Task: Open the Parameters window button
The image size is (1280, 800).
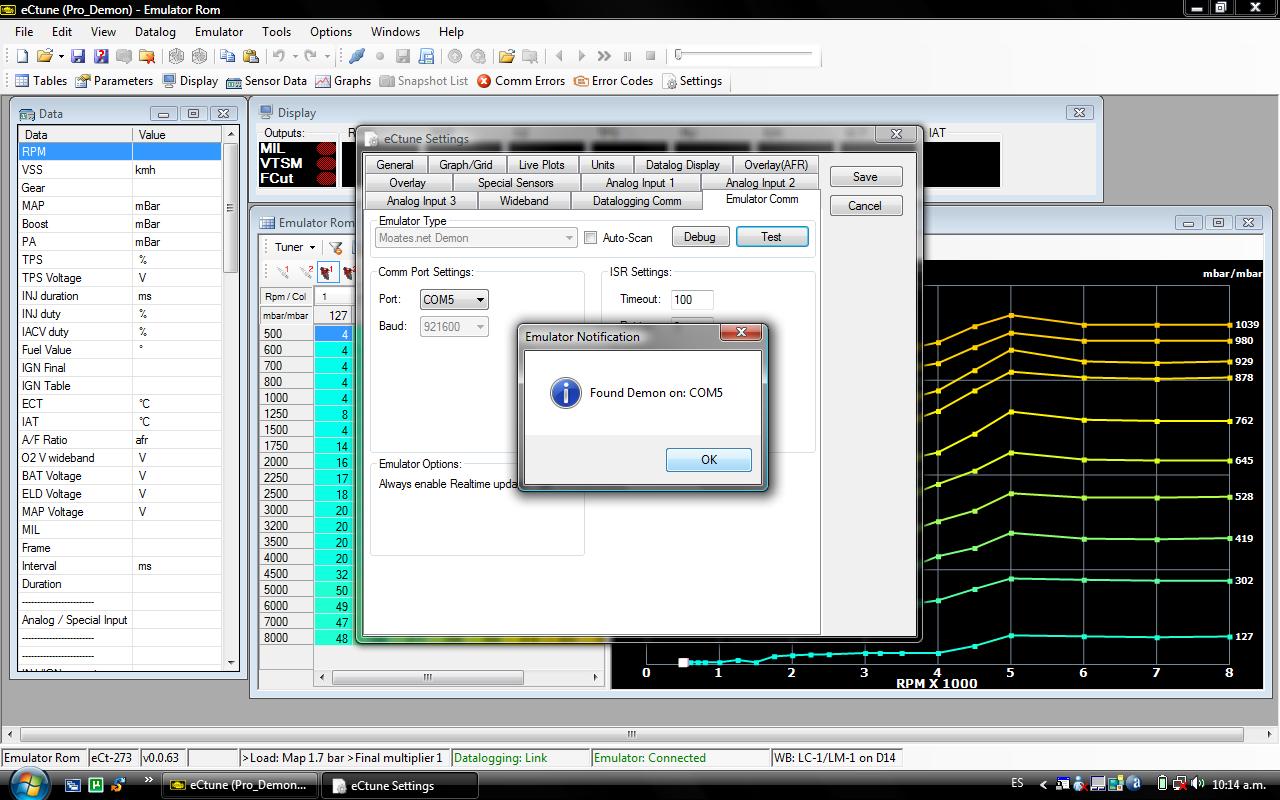Action: pyautogui.click(x=114, y=81)
